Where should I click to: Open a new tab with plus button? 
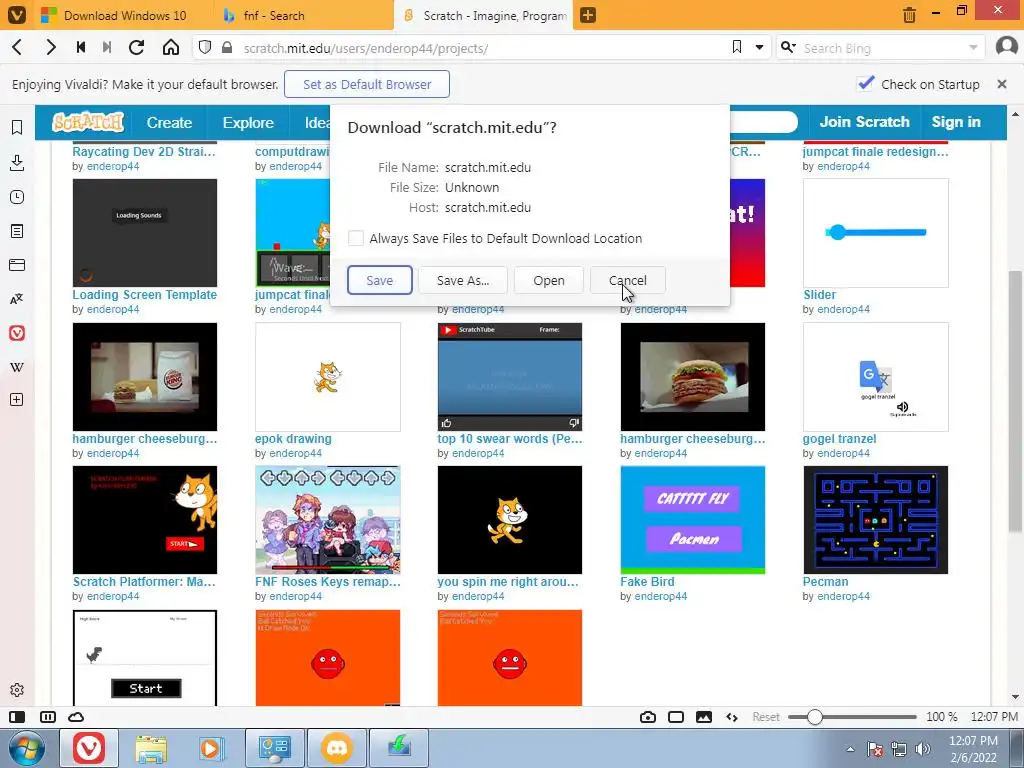pyautogui.click(x=588, y=15)
